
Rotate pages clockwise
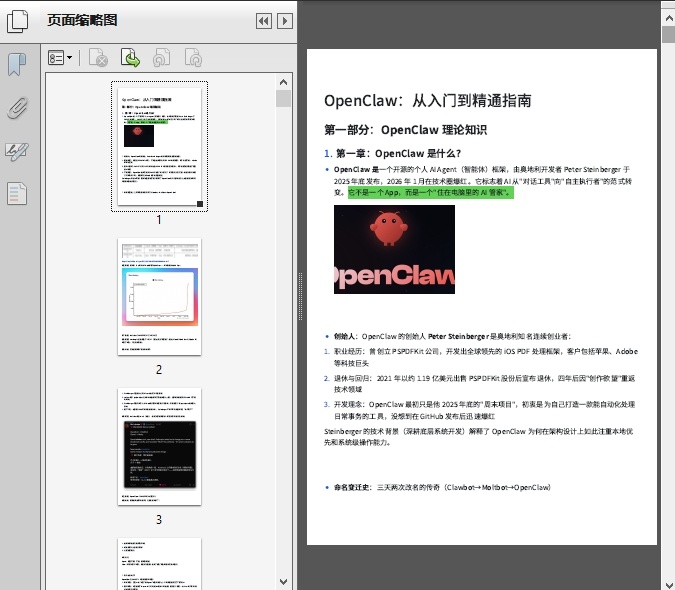193,58
